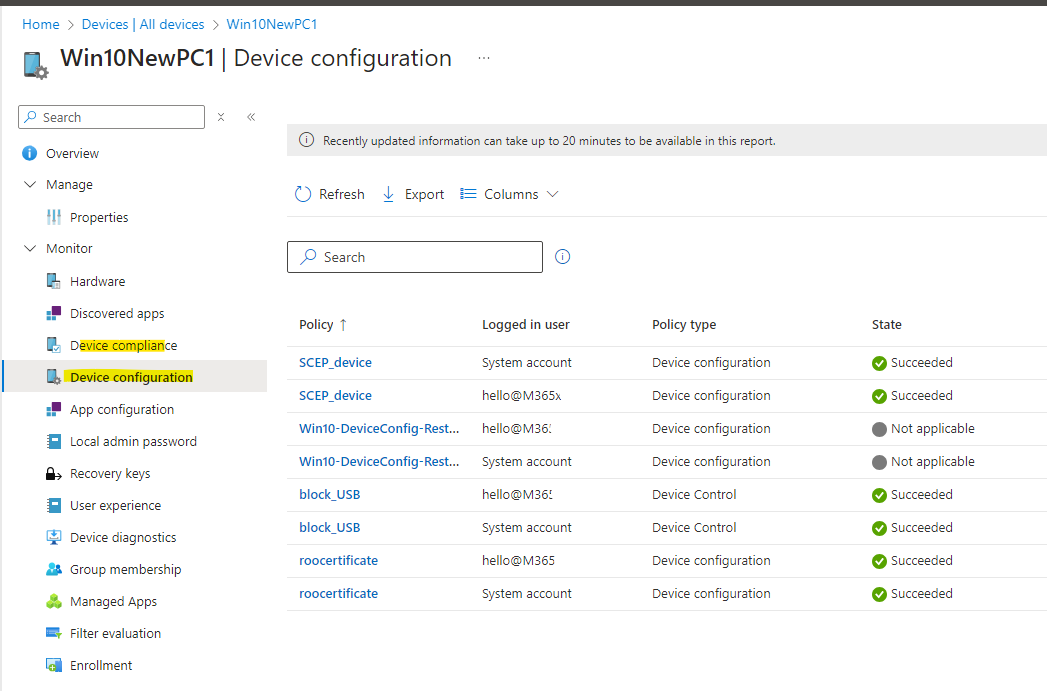The image size is (1047, 691).
Task: Sort by State column header
Action: click(x=886, y=325)
